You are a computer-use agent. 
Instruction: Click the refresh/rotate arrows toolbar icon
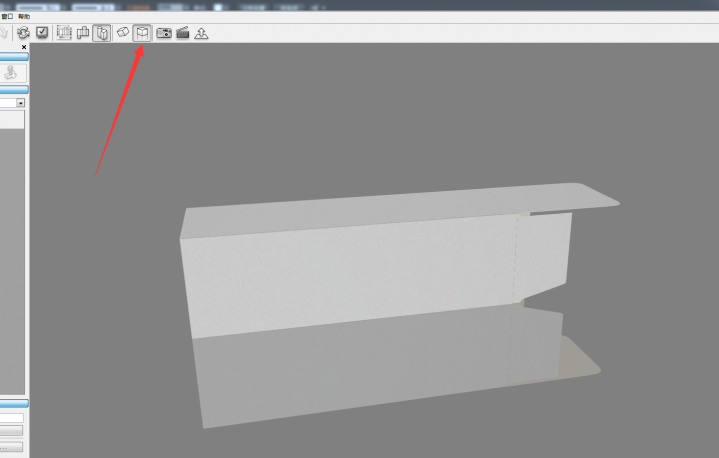click(23, 33)
